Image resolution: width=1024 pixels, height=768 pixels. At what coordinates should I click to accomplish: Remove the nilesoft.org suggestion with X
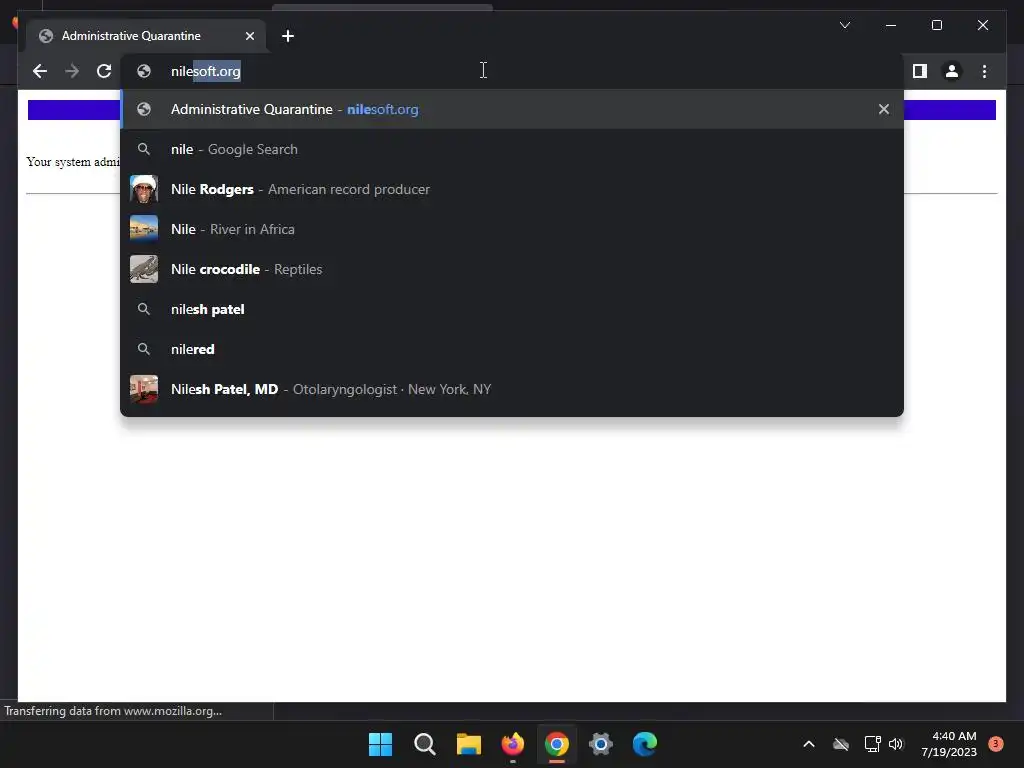point(884,109)
